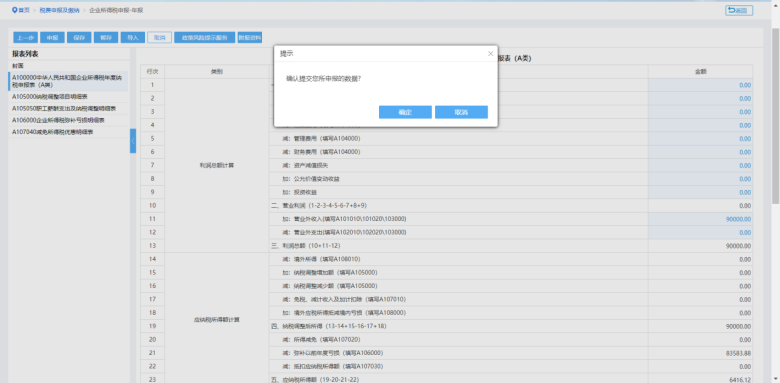Click the 申报 toolbar button

52,37
